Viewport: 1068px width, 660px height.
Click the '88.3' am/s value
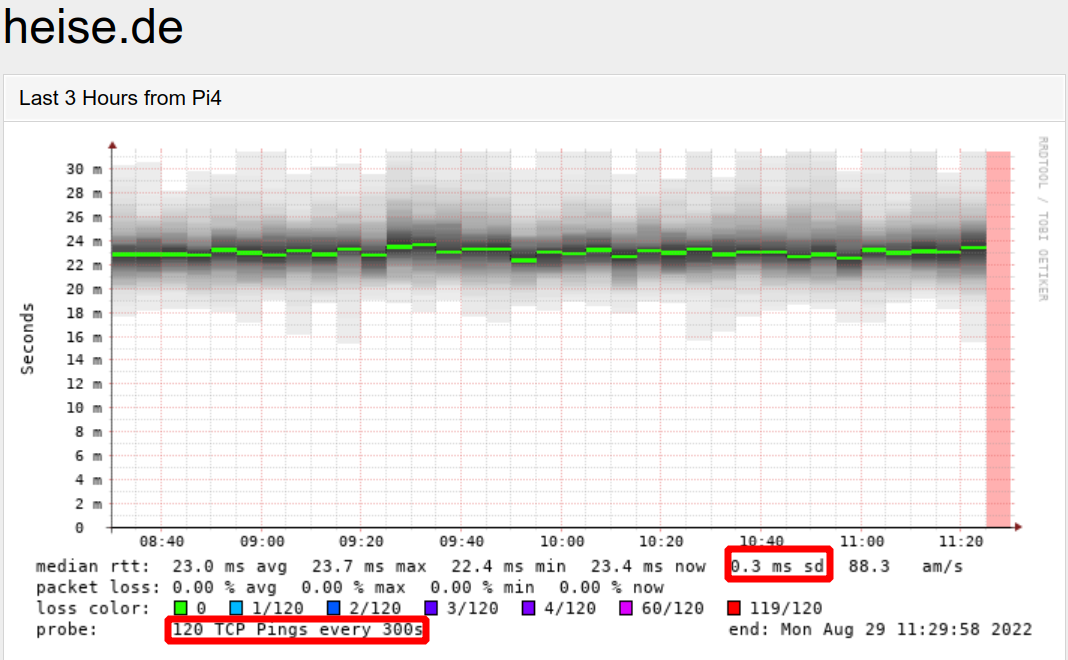coord(869,566)
